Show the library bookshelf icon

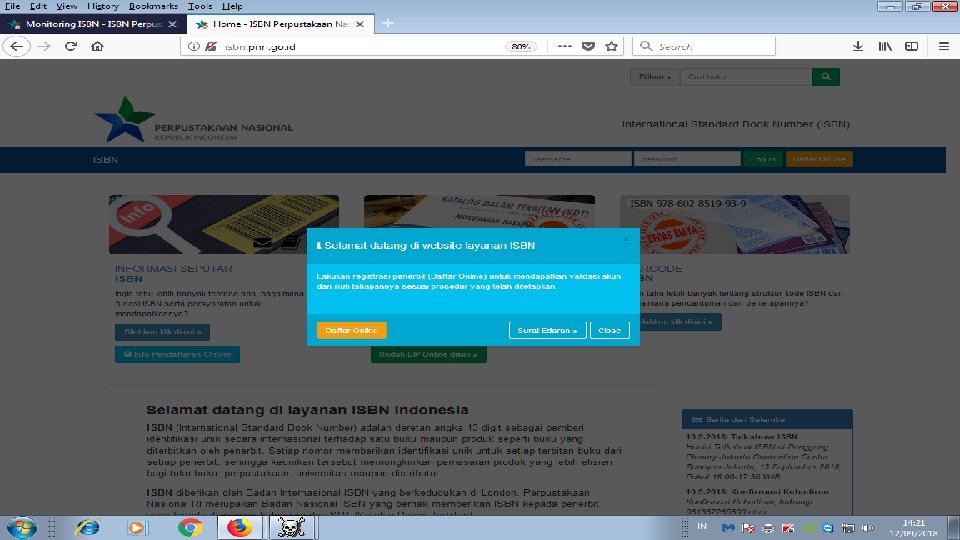click(885, 46)
